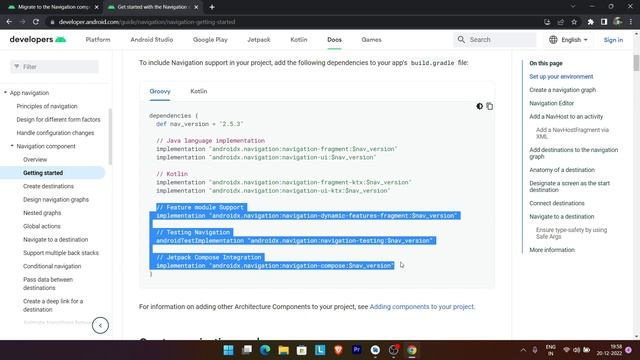Switch to Chrome in the taskbar
This screenshot has width=640, height=360.
[x=412, y=350]
